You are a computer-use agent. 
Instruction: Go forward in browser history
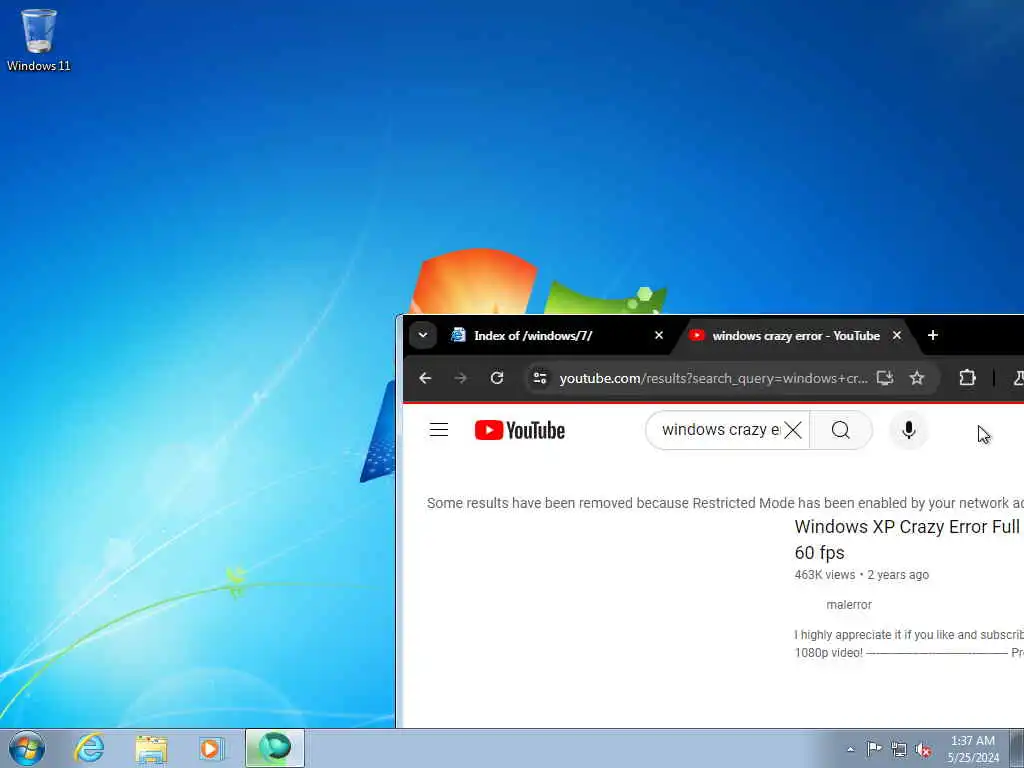coord(461,378)
